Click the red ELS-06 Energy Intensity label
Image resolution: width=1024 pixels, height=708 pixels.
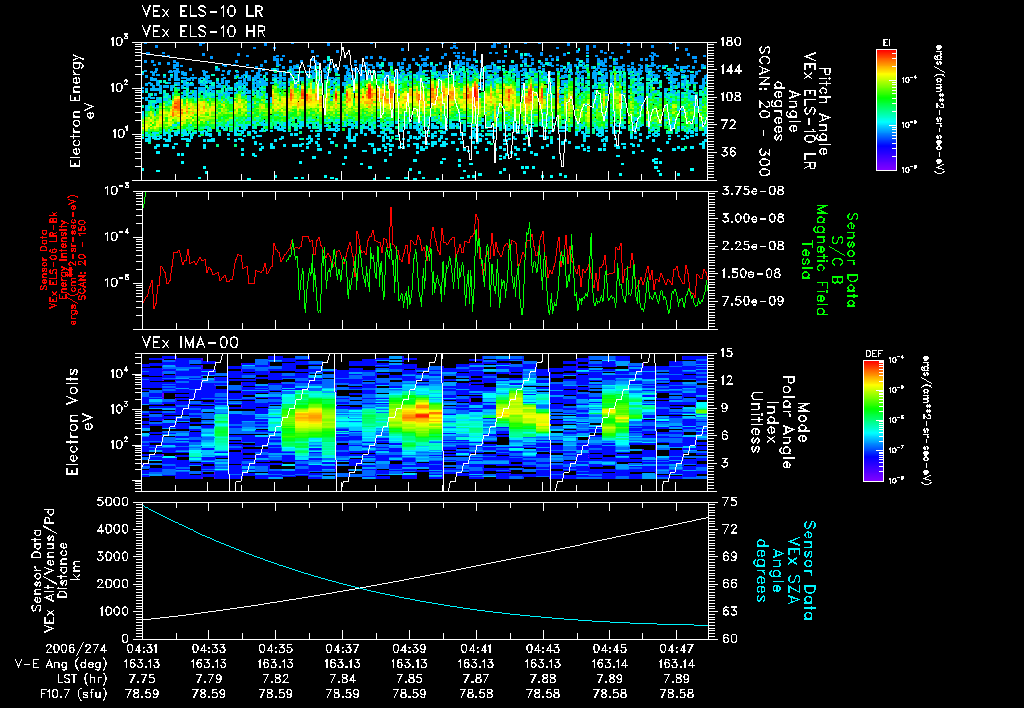[64, 260]
